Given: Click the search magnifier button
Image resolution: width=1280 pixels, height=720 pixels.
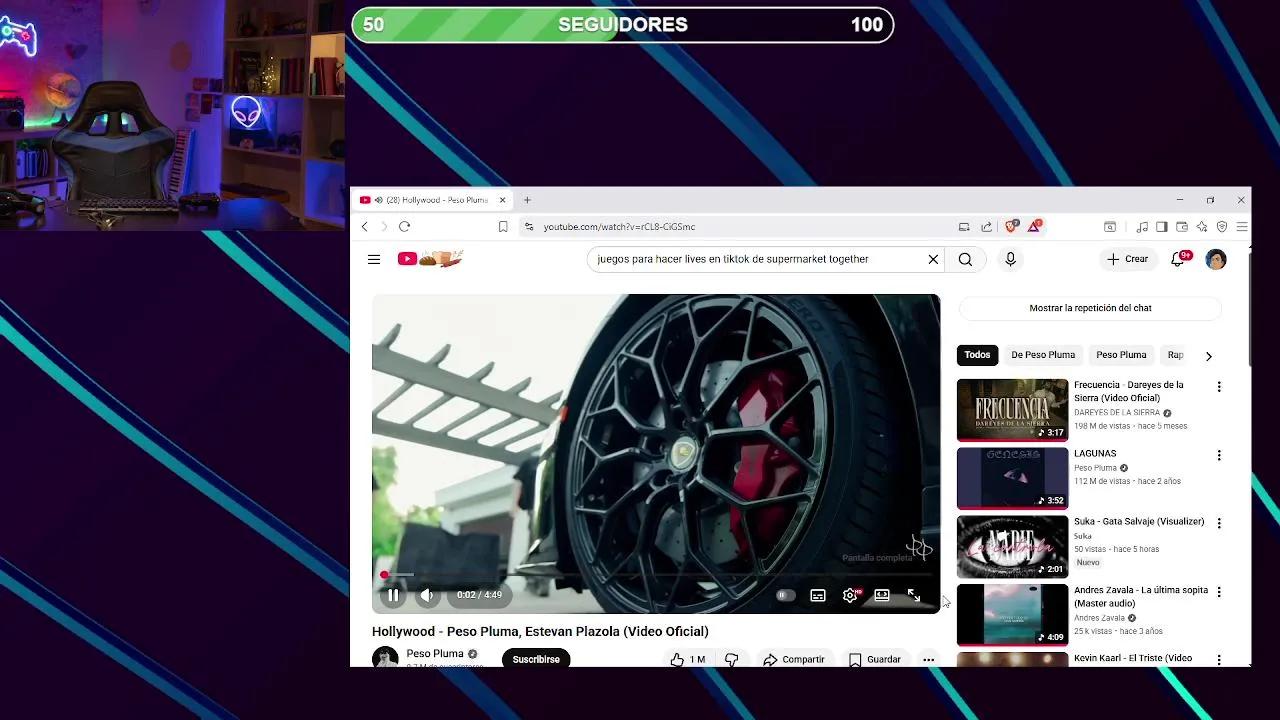Looking at the screenshot, I should click(x=965, y=259).
